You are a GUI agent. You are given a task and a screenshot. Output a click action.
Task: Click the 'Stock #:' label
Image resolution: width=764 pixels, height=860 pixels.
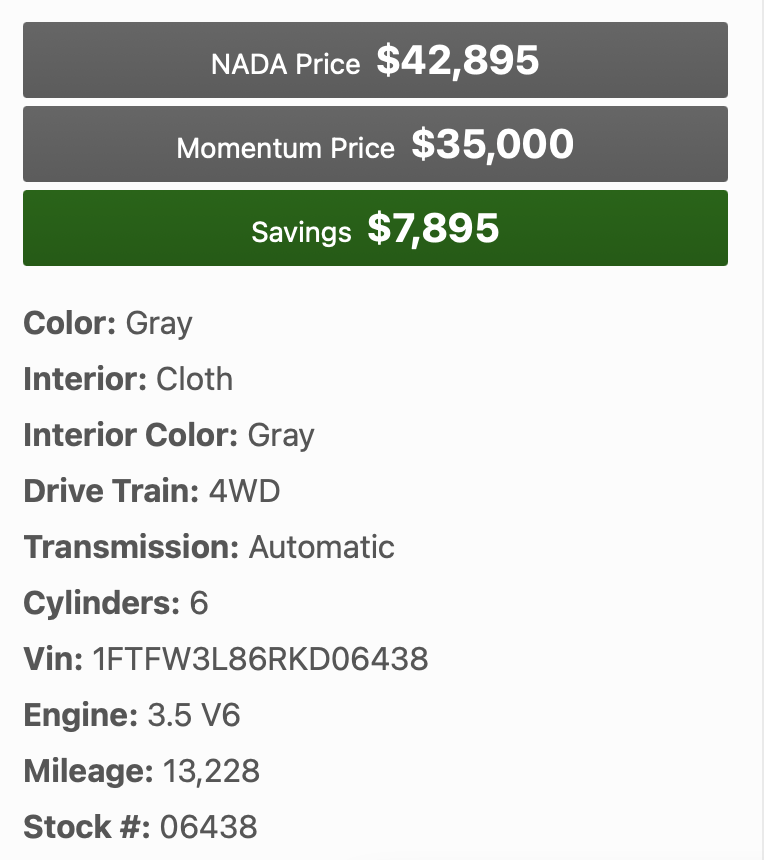point(86,827)
